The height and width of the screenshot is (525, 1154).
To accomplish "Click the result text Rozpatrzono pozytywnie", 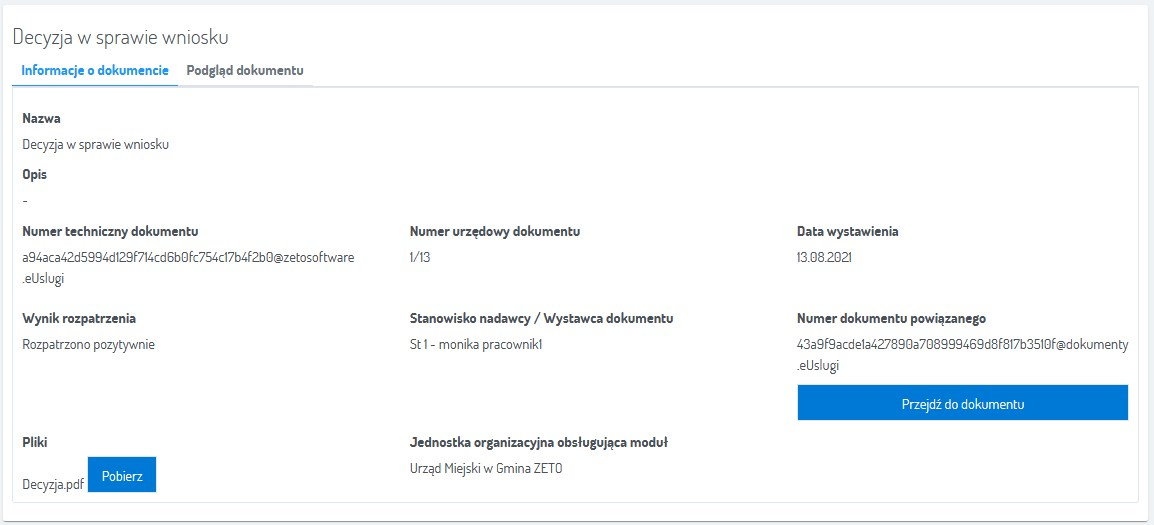I will (89, 345).
